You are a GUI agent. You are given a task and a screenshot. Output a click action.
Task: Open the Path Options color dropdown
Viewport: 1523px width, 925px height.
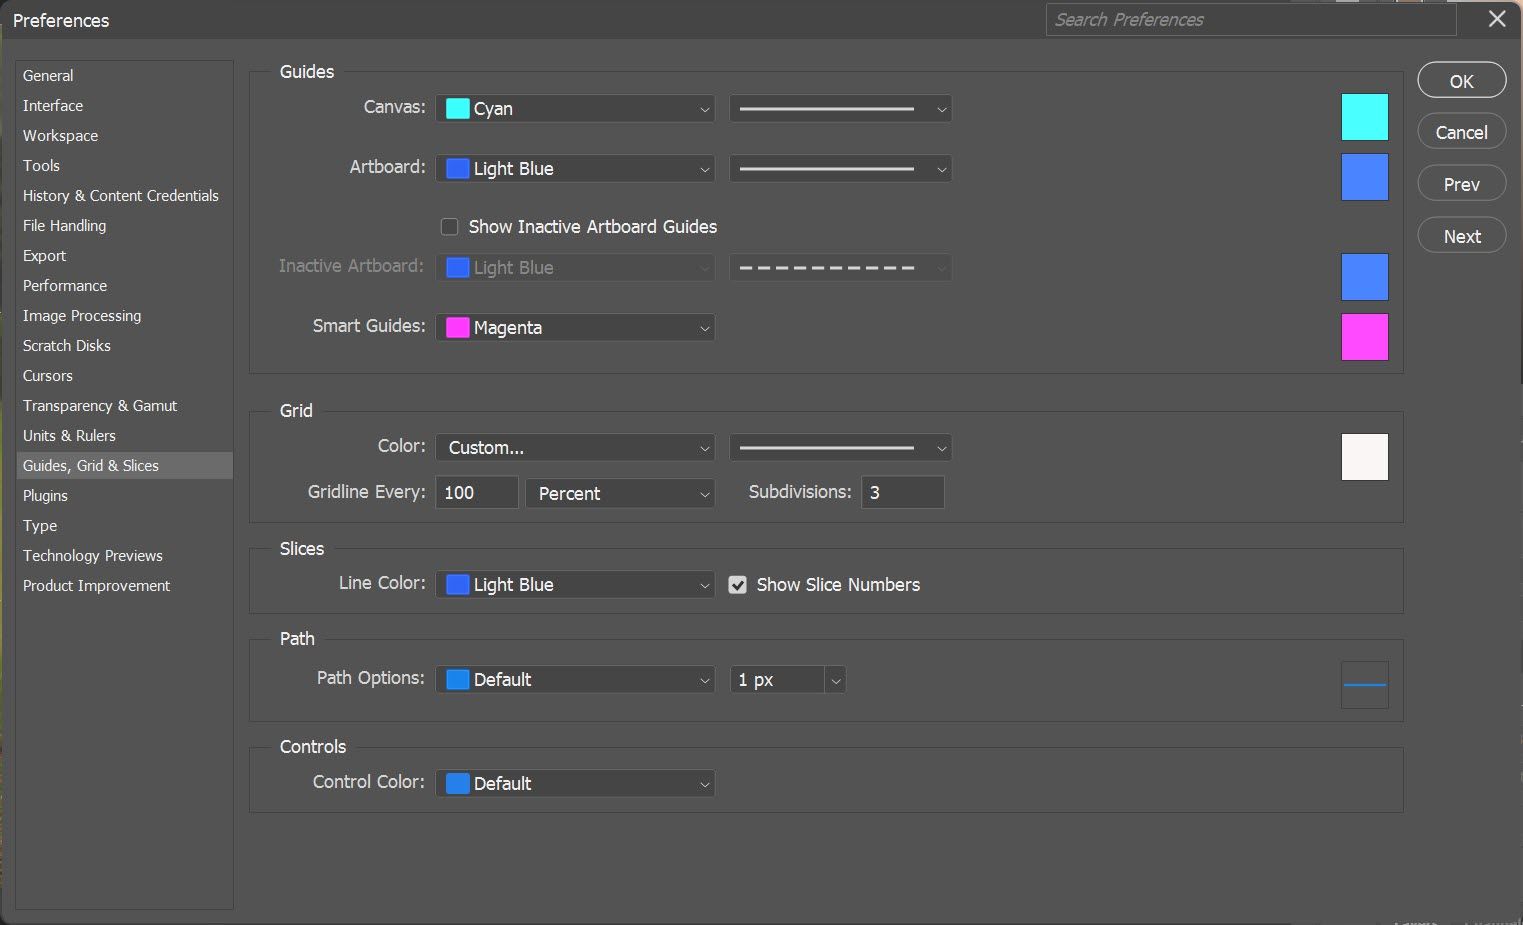tap(575, 679)
